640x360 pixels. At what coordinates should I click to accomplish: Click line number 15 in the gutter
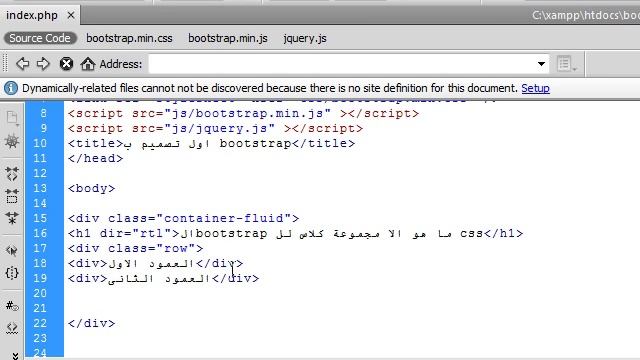click(40, 218)
